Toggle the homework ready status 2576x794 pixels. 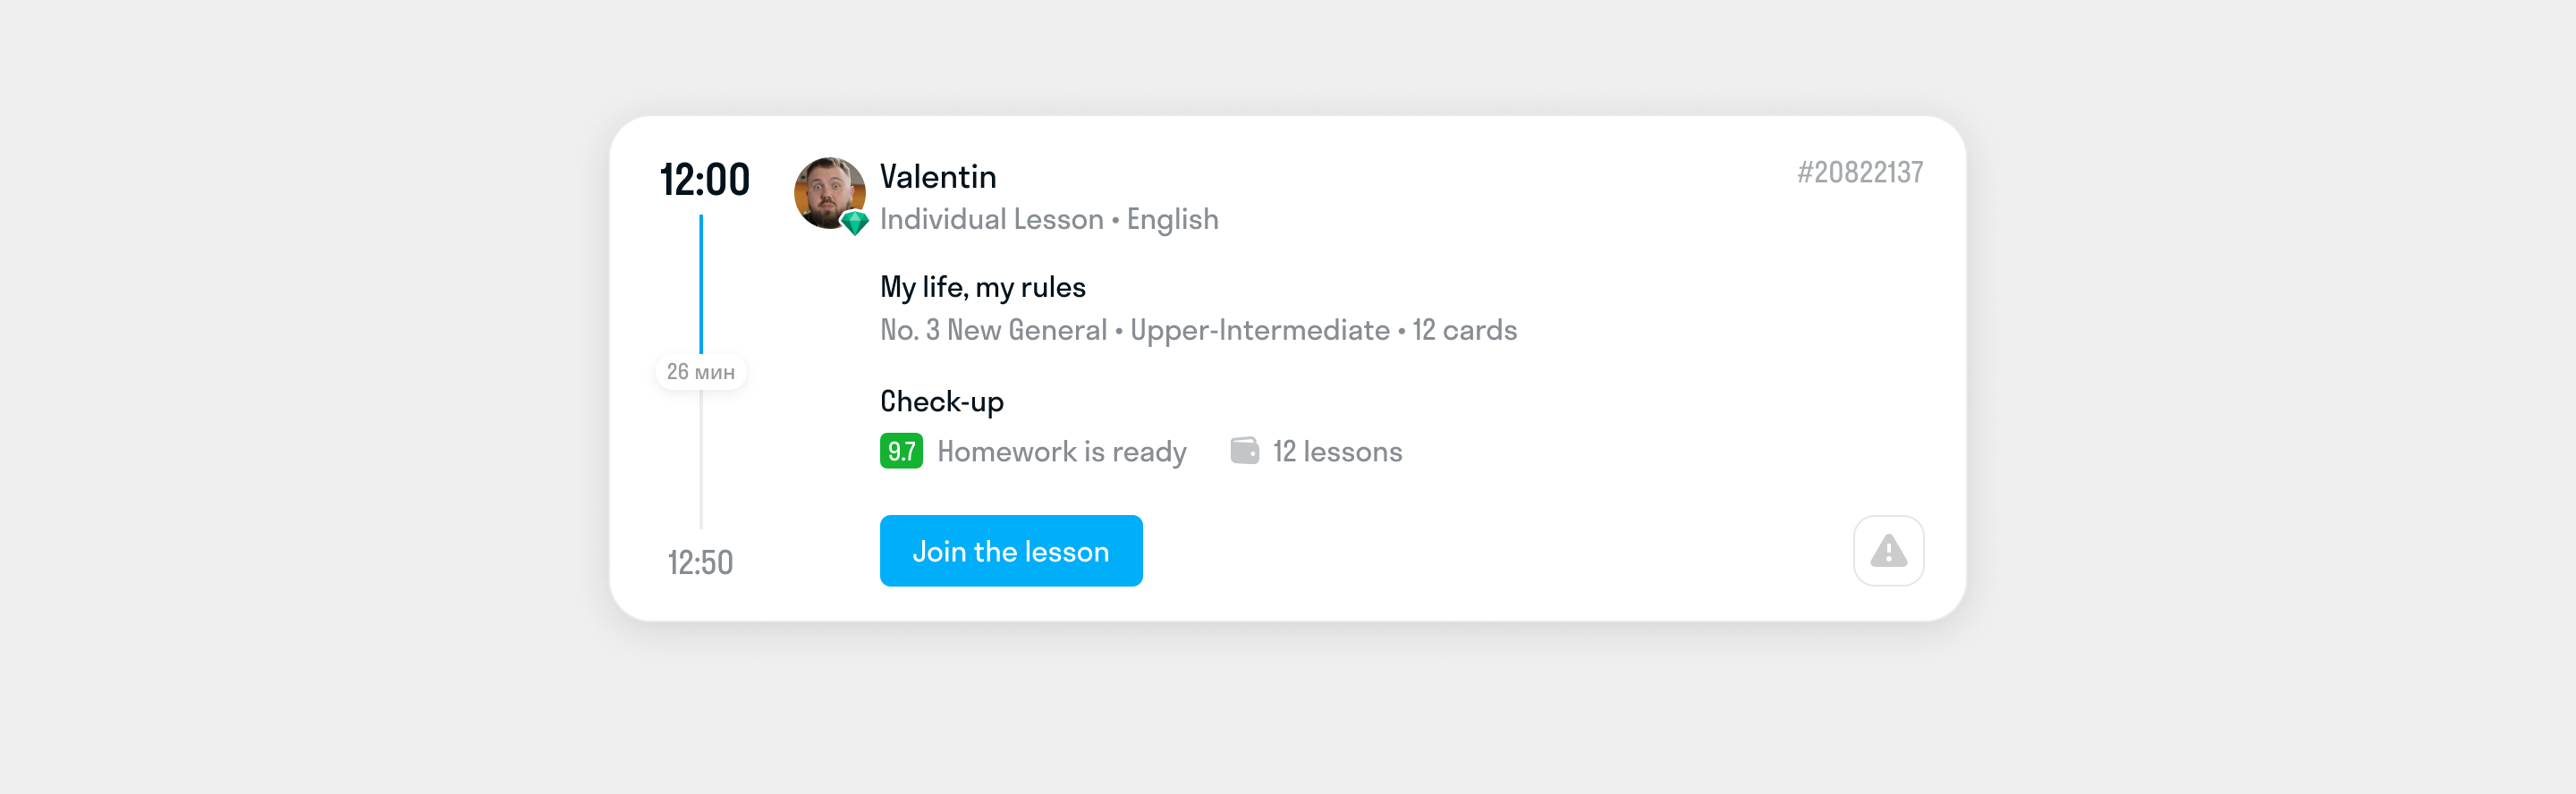1061,451
